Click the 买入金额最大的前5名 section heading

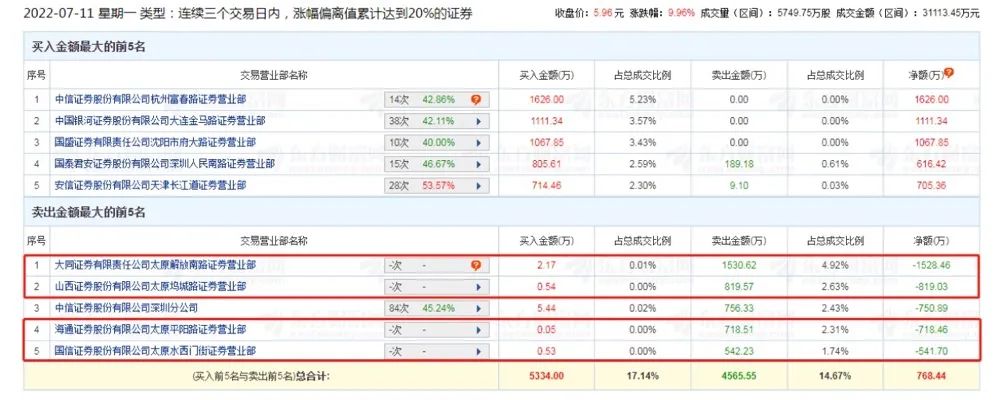click(89, 47)
